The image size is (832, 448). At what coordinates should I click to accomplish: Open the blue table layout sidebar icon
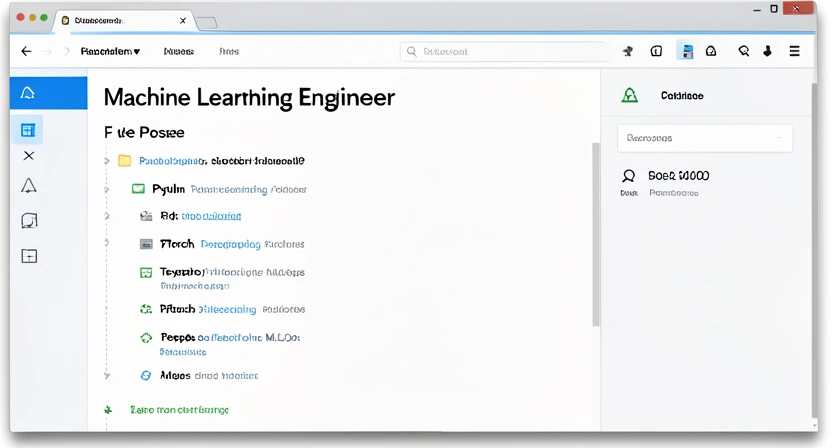(28, 130)
